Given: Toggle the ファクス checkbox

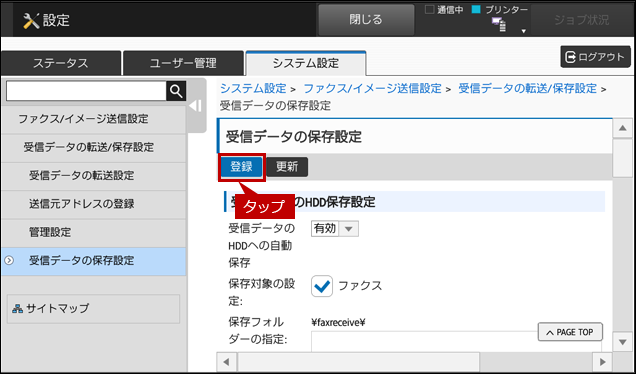Looking at the screenshot, I should click(322, 286).
